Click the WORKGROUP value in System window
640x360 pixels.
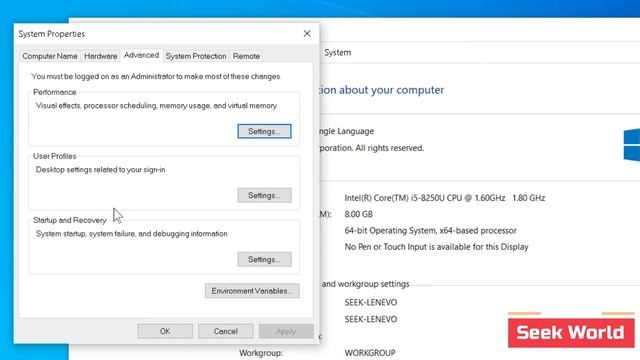pyautogui.click(x=370, y=353)
